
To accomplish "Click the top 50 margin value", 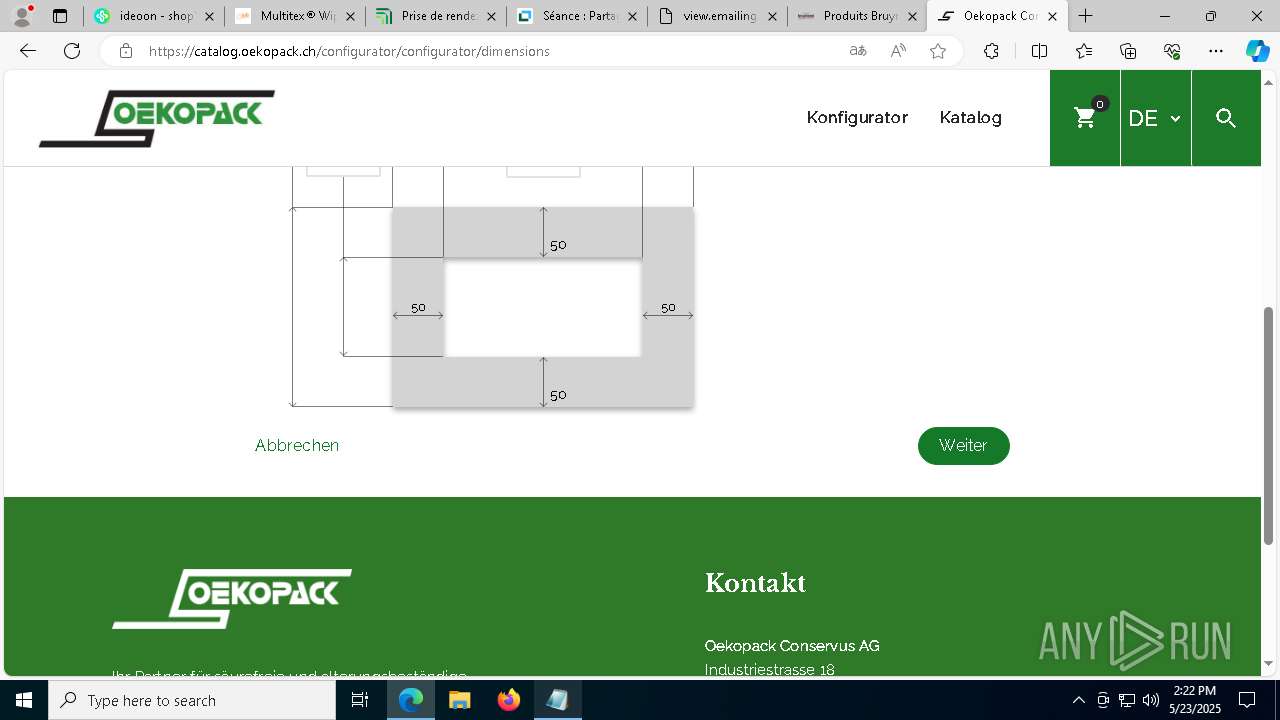I will click(558, 245).
